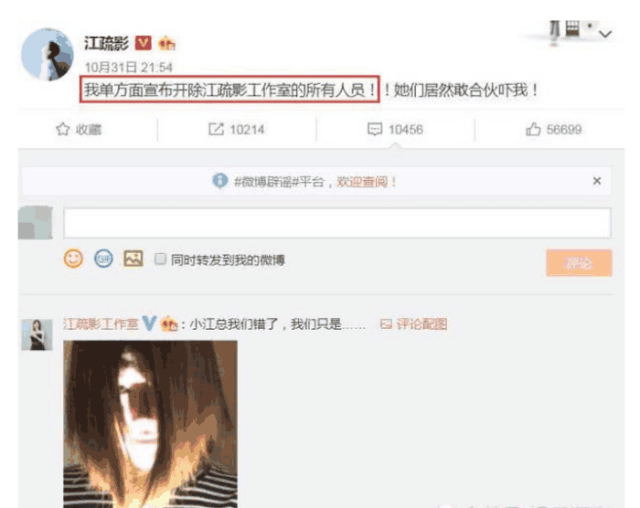Open the emoji smiley picker
The width and height of the screenshot is (640, 508).
73,259
